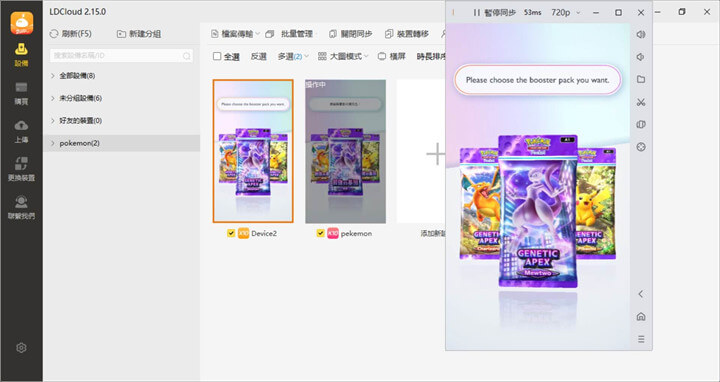Open the 上傳 cloud upload section

21,132
